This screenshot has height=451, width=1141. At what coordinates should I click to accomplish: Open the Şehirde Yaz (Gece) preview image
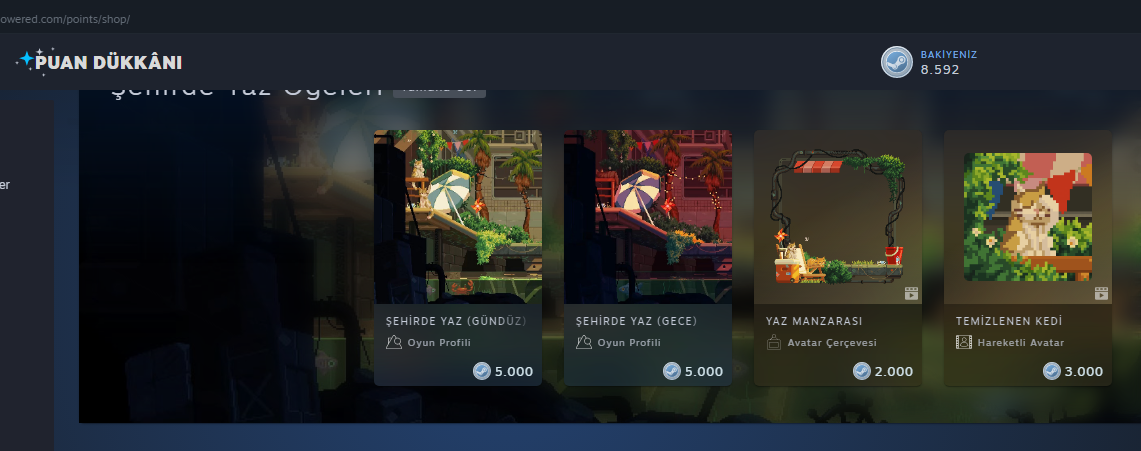tap(648, 217)
